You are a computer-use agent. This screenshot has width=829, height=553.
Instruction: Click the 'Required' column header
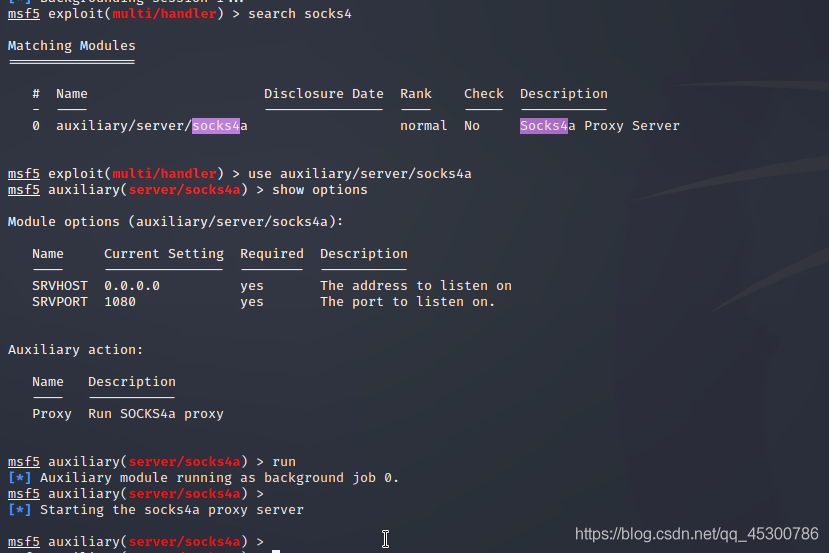click(271, 254)
